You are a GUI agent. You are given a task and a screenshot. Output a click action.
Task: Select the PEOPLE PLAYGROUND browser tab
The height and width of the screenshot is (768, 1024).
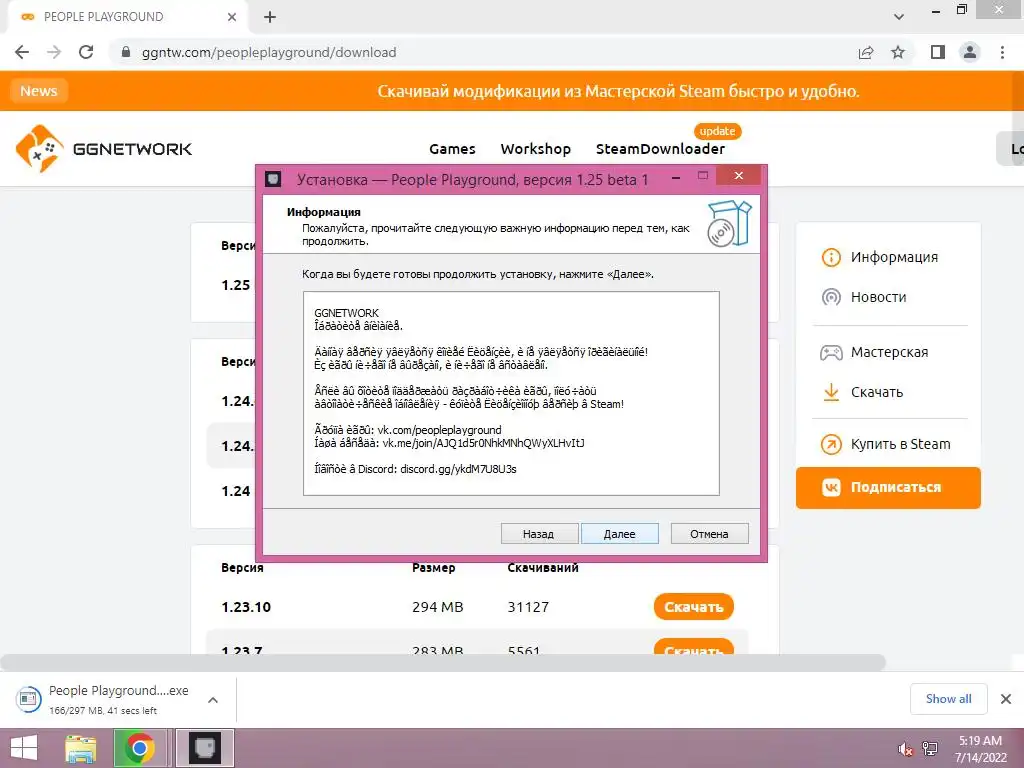click(127, 17)
